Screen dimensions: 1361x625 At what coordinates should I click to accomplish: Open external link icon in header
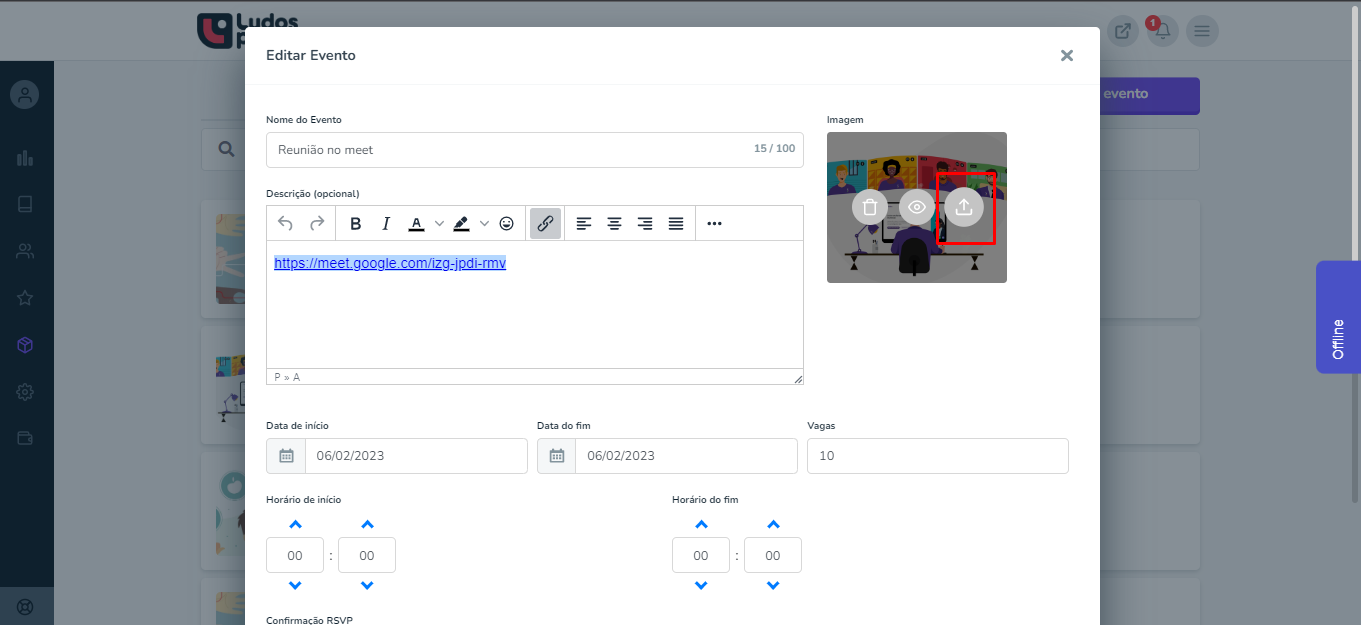pos(1123,31)
